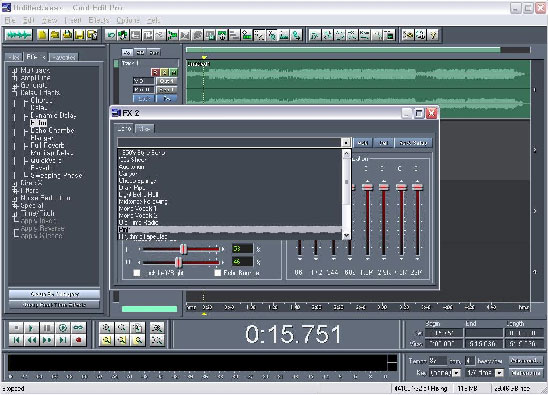
Task: Toggle the Track 1 Lock button
Action: click(144, 99)
